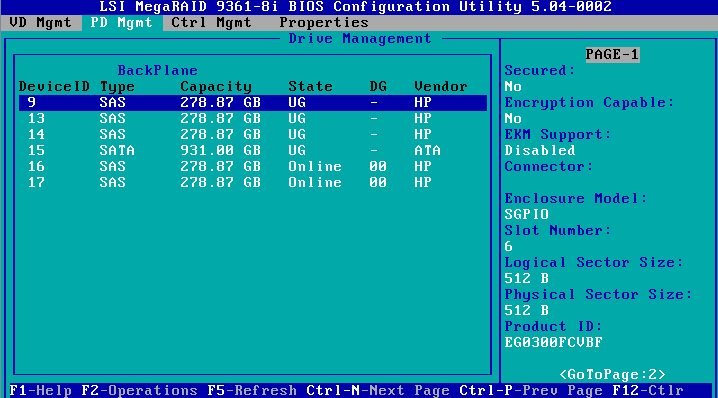
Task: Select SATA drive row DeviceID 15
Action: pos(252,151)
